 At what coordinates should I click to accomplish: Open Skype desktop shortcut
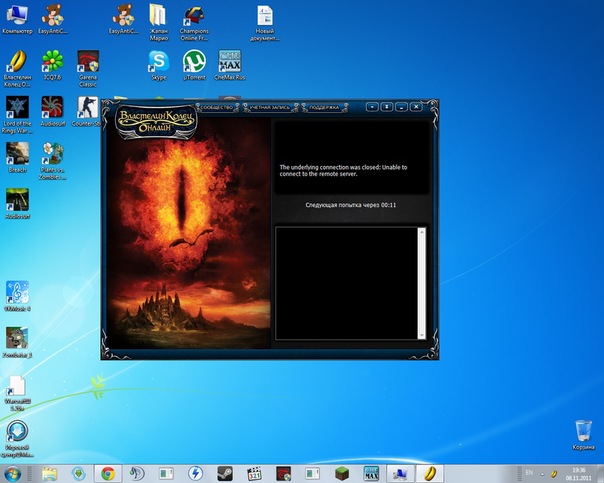[x=159, y=62]
